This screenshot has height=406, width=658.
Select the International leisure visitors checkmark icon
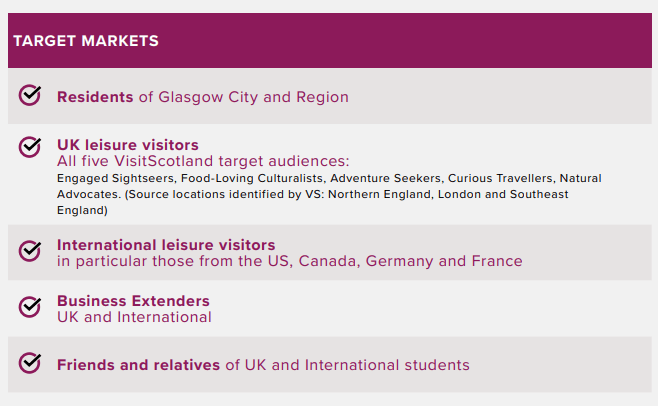point(30,249)
